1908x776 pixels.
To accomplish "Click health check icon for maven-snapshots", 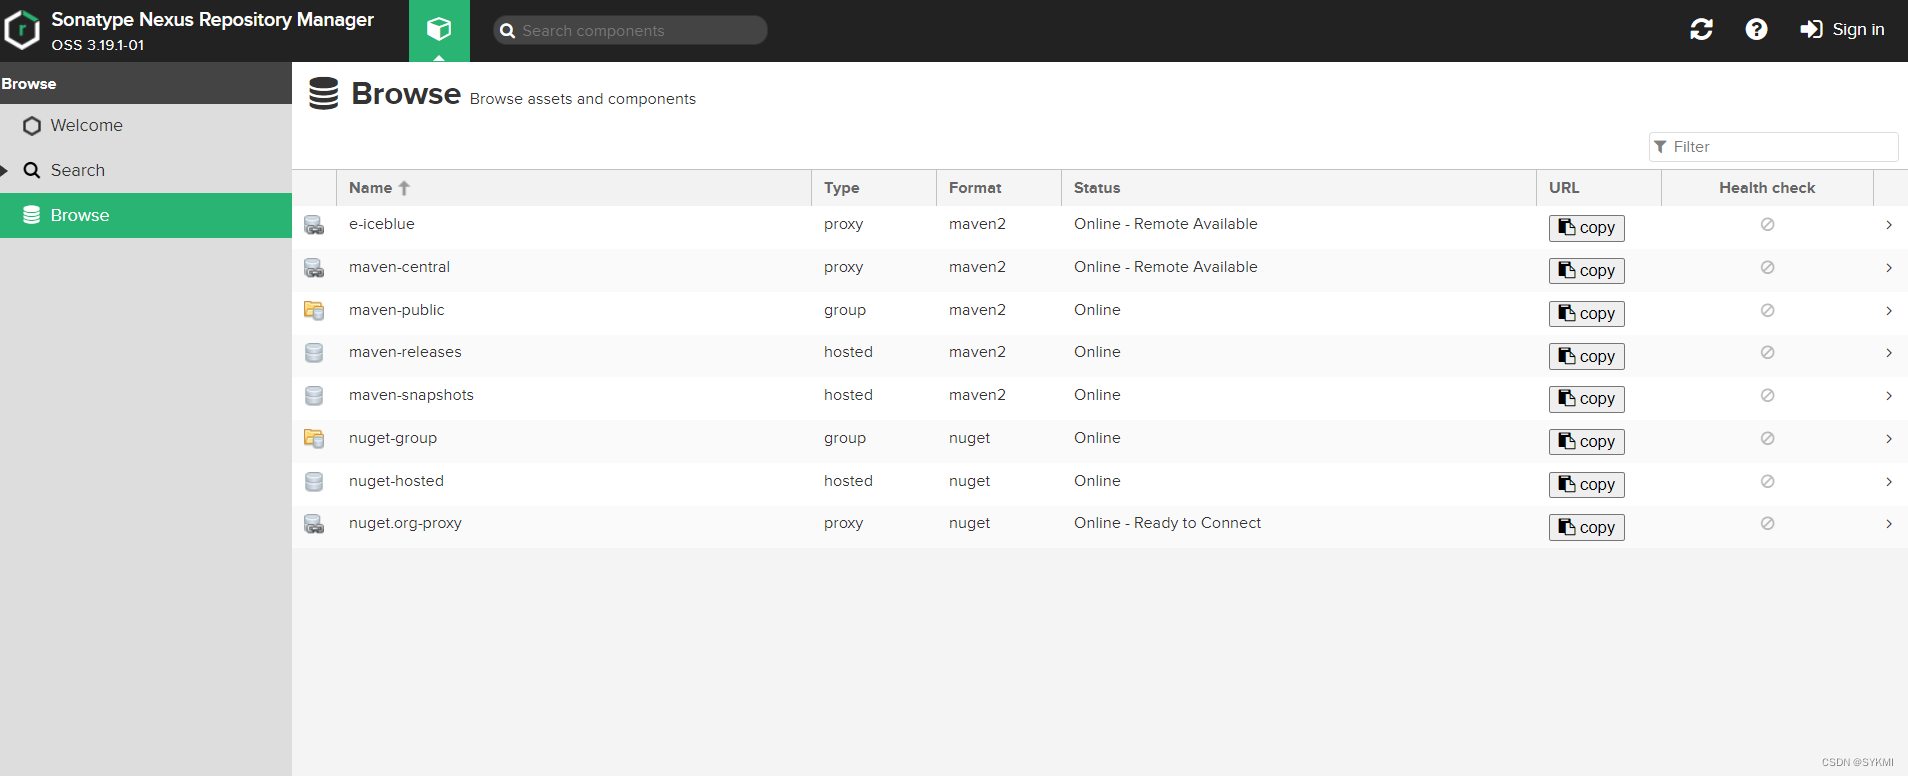I will click(1767, 395).
